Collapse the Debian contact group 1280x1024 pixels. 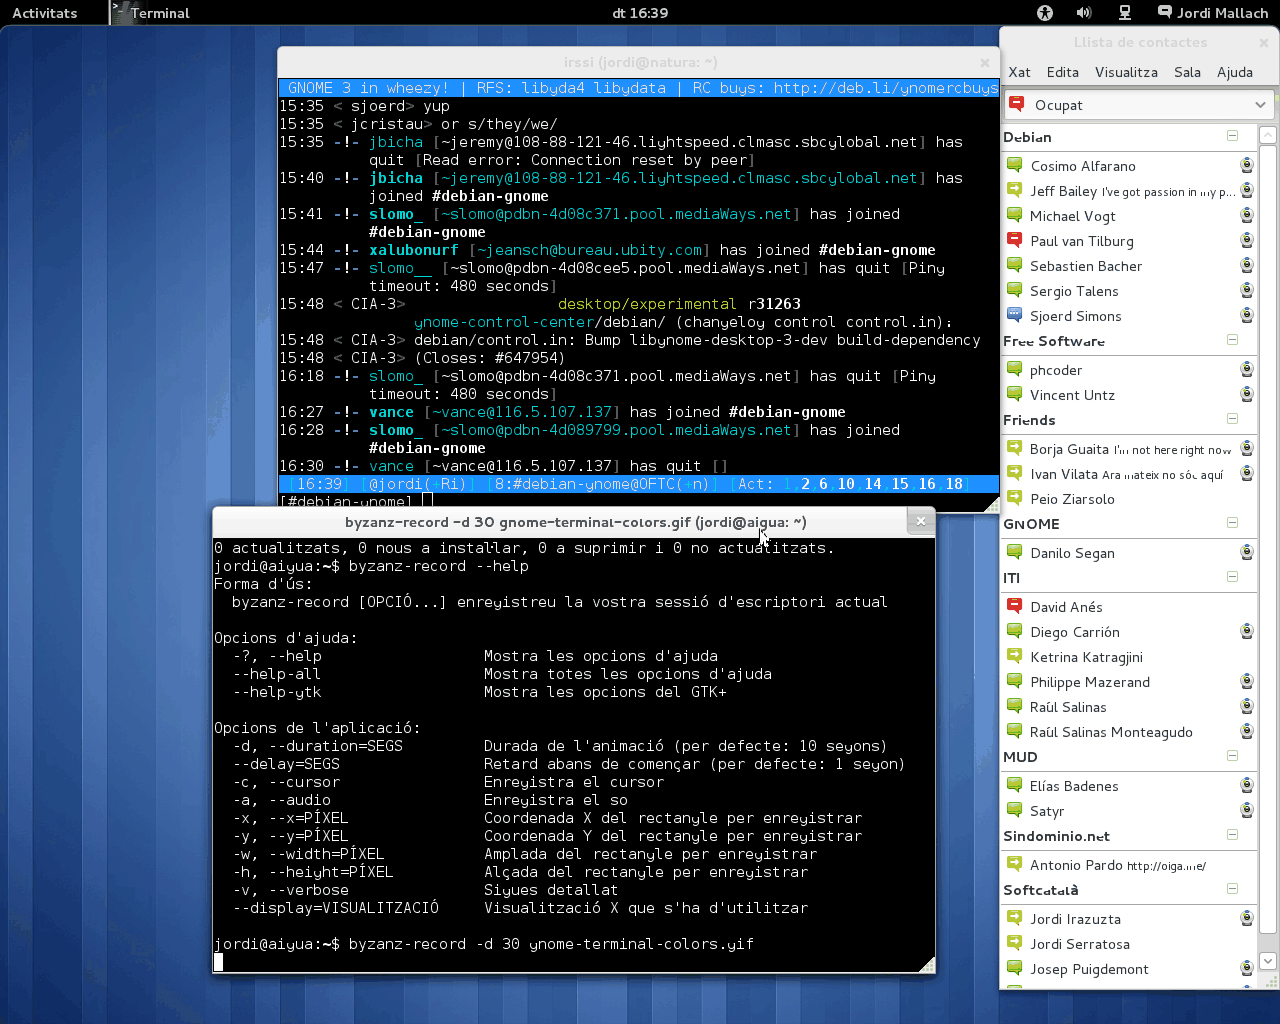(1232, 136)
